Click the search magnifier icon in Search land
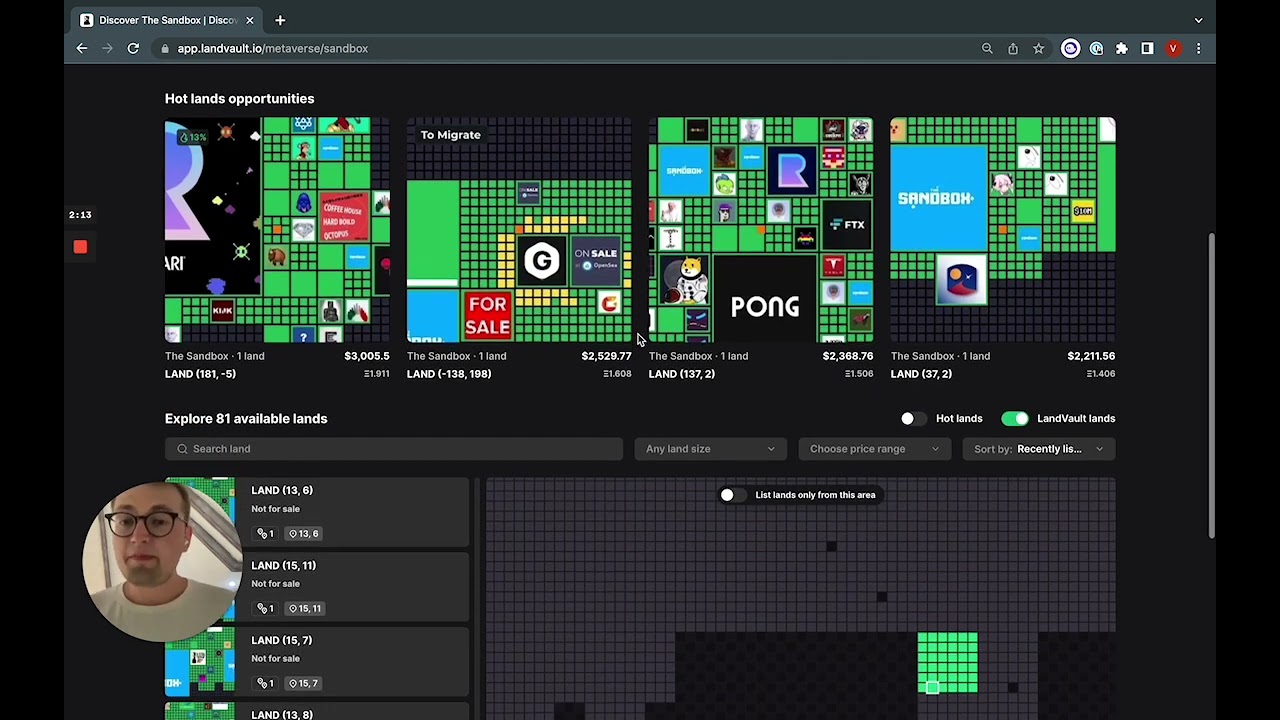The height and width of the screenshot is (720, 1280). 182,449
